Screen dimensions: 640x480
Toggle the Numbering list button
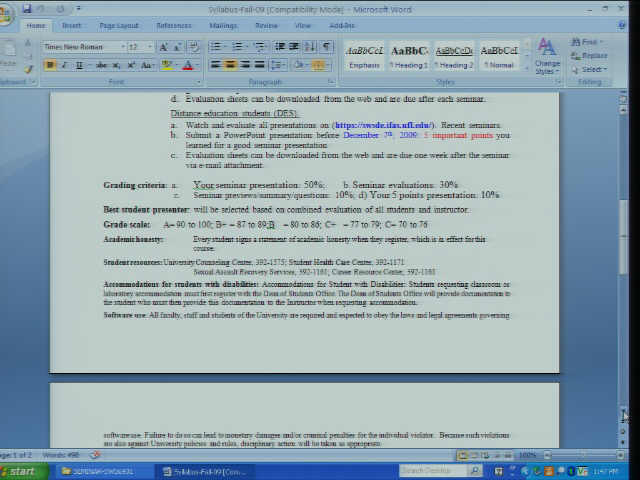click(x=238, y=47)
